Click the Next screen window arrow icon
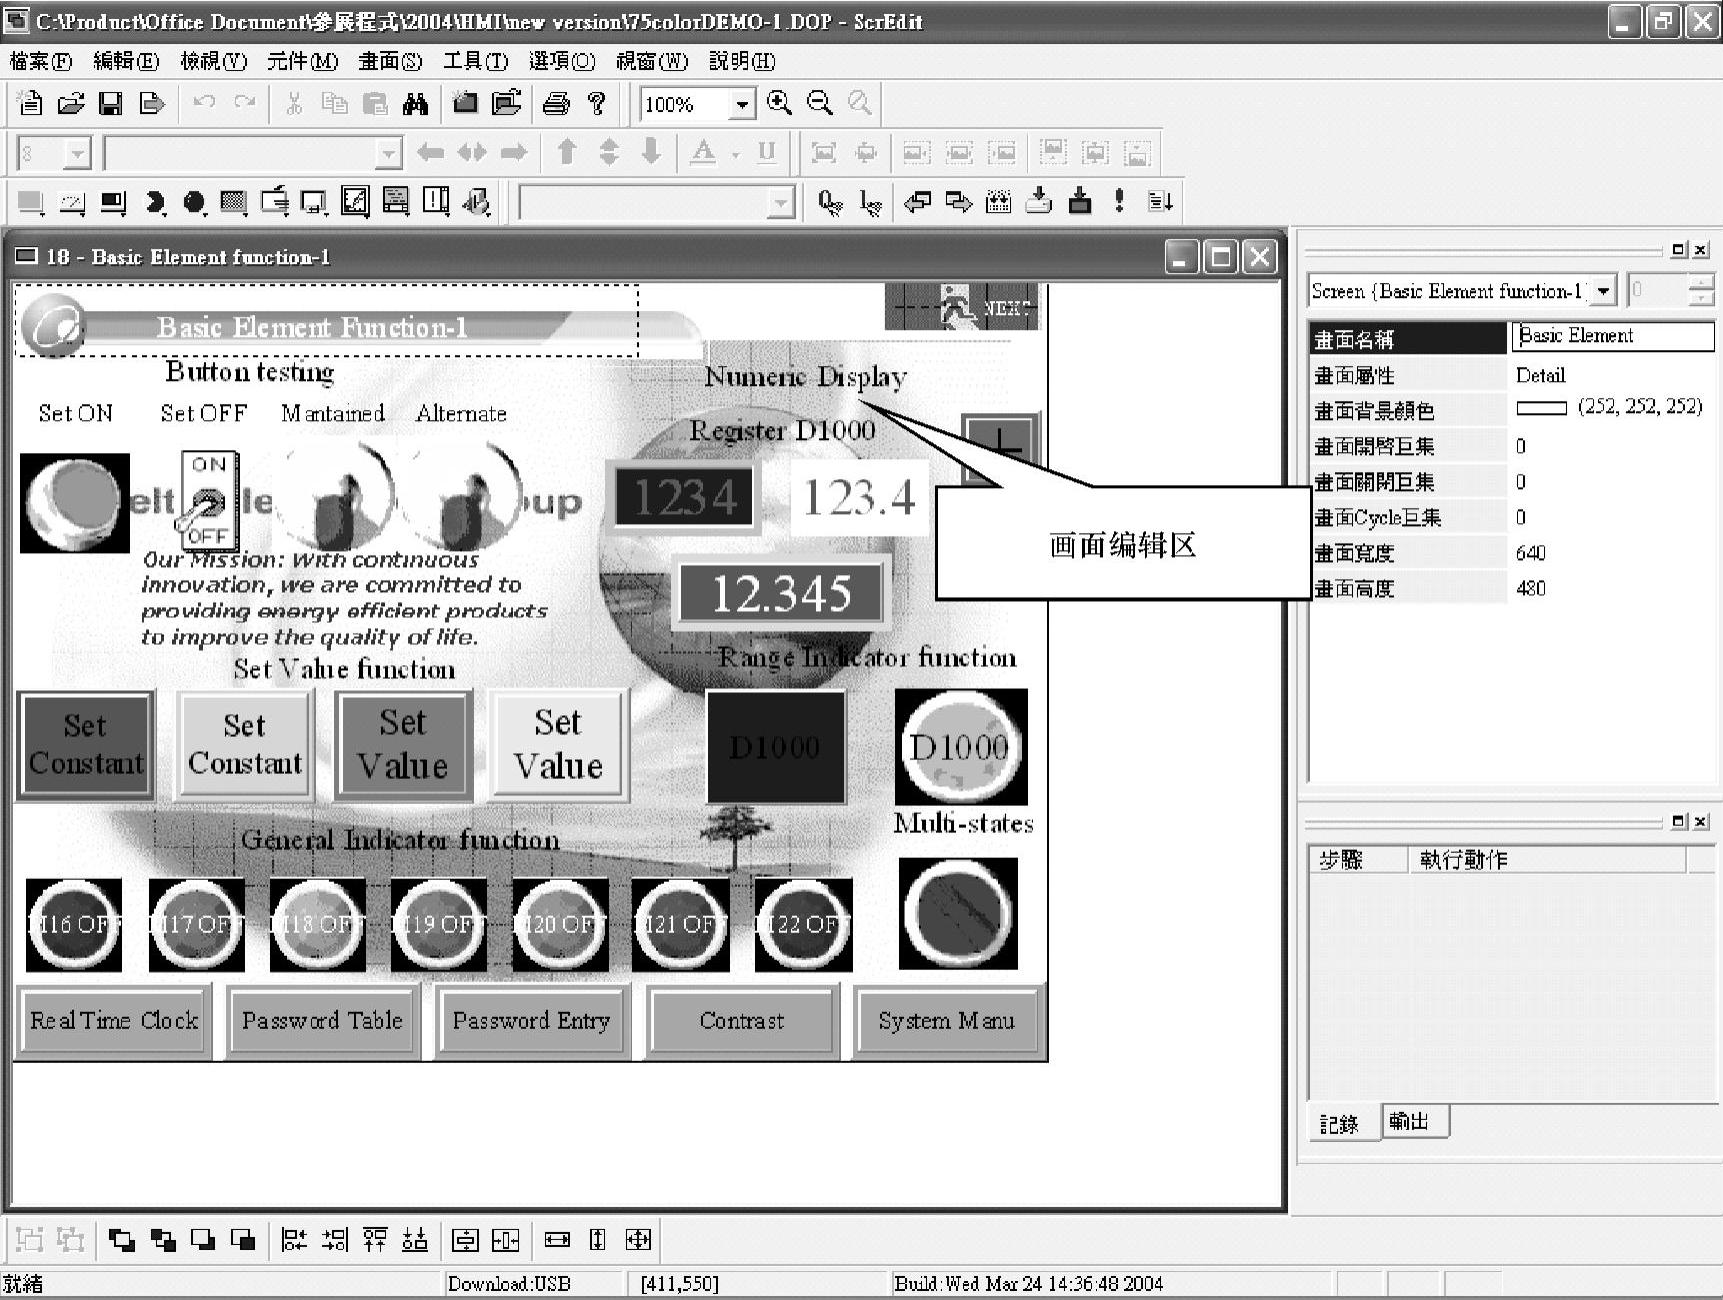The width and height of the screenshot is (1723, 1300). pyautogui.click(x=958, y=203)
